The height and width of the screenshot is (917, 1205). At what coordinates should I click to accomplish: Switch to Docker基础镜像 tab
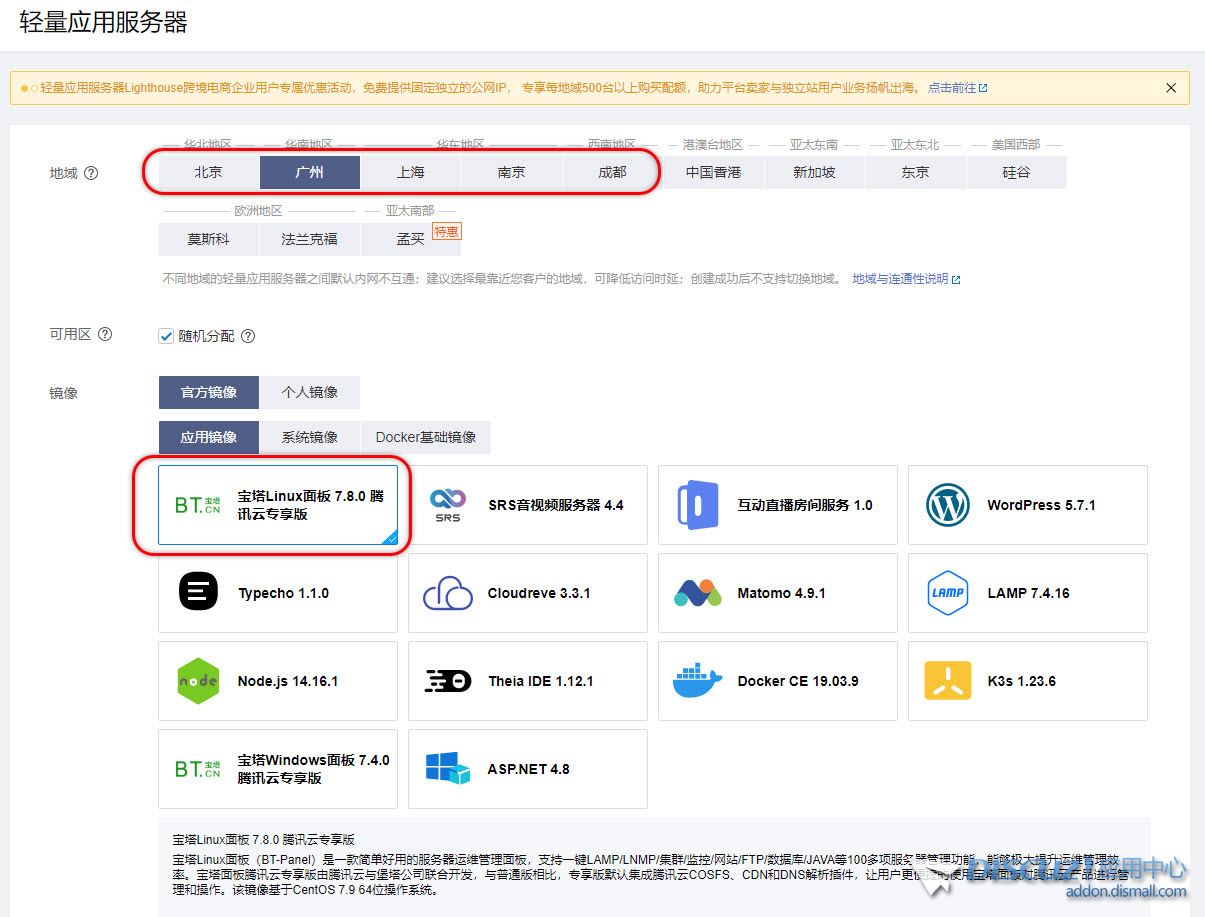(426, 437)
